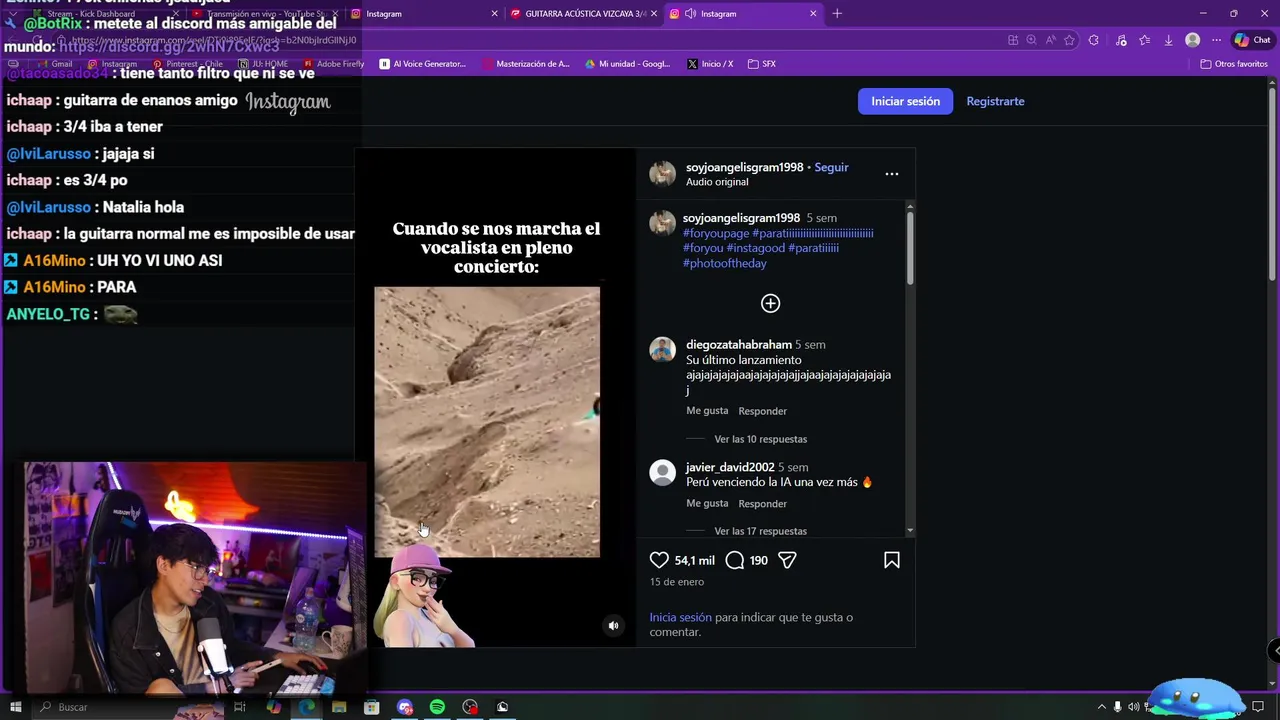Click the Inicia sesión link below the post
Viewport: 1280px width, 720px height.
(680, 617)
